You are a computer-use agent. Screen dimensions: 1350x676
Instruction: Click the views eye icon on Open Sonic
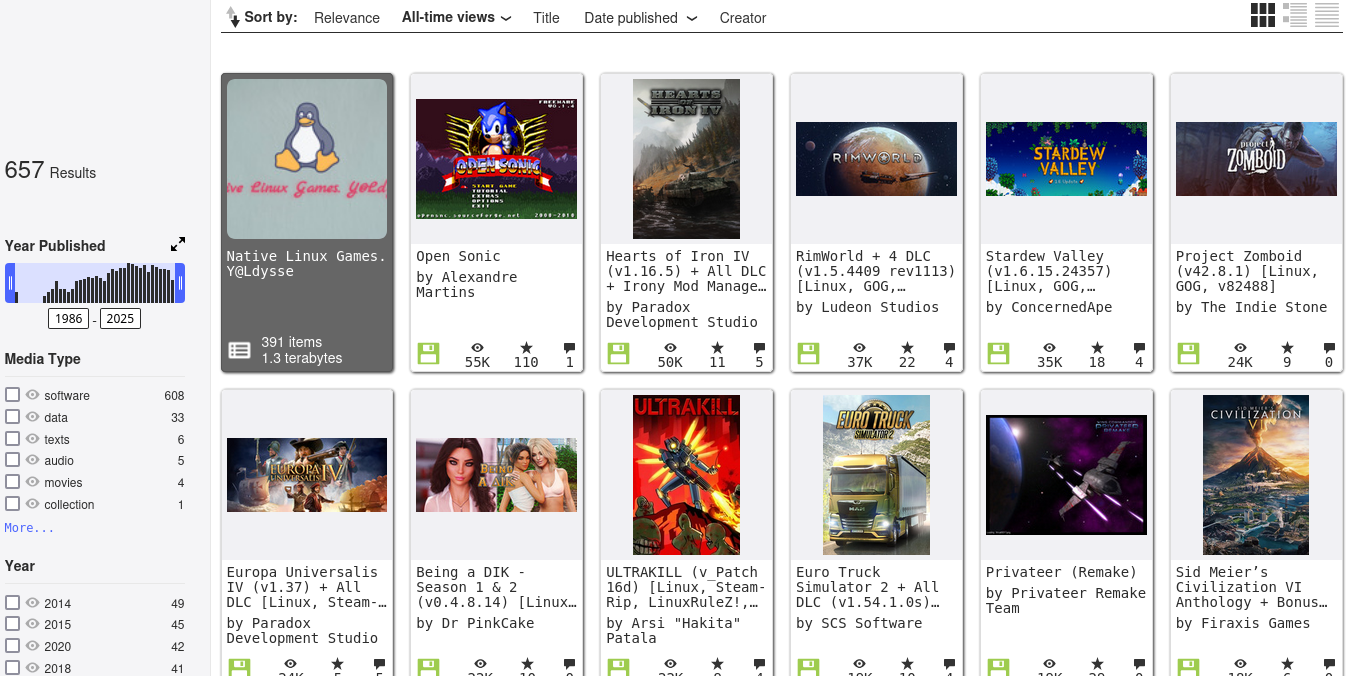pos(478,348)
